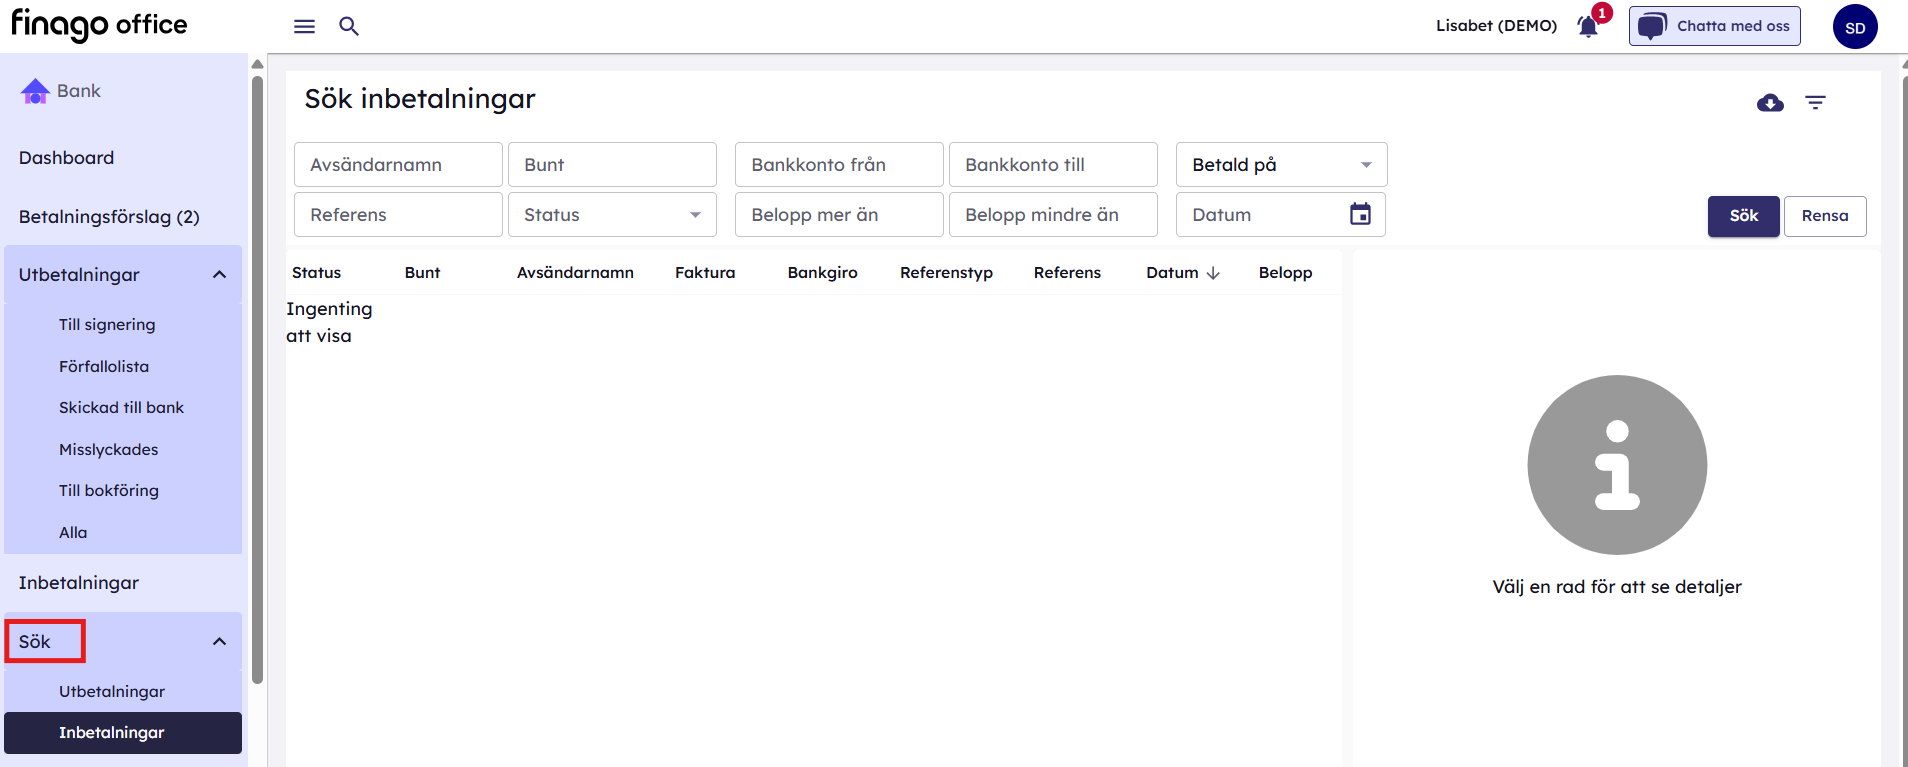The width and height of the screenshot is (1908, 767).
Task: Open the filter list icon
Action: tap(1815, 103)
